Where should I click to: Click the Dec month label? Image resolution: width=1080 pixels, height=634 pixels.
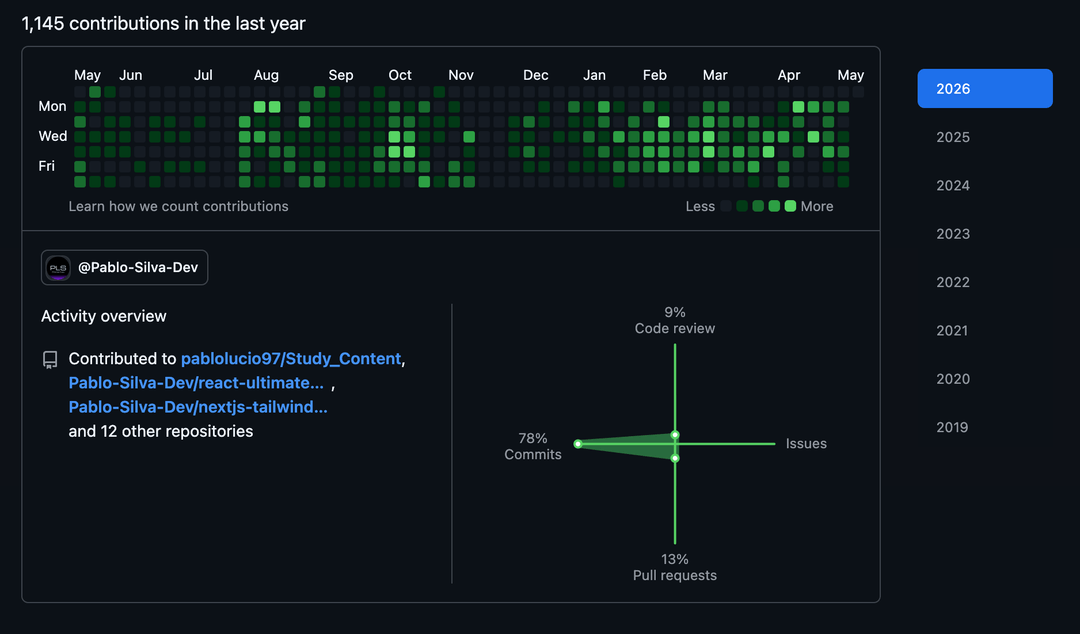[x=536, y=75]
